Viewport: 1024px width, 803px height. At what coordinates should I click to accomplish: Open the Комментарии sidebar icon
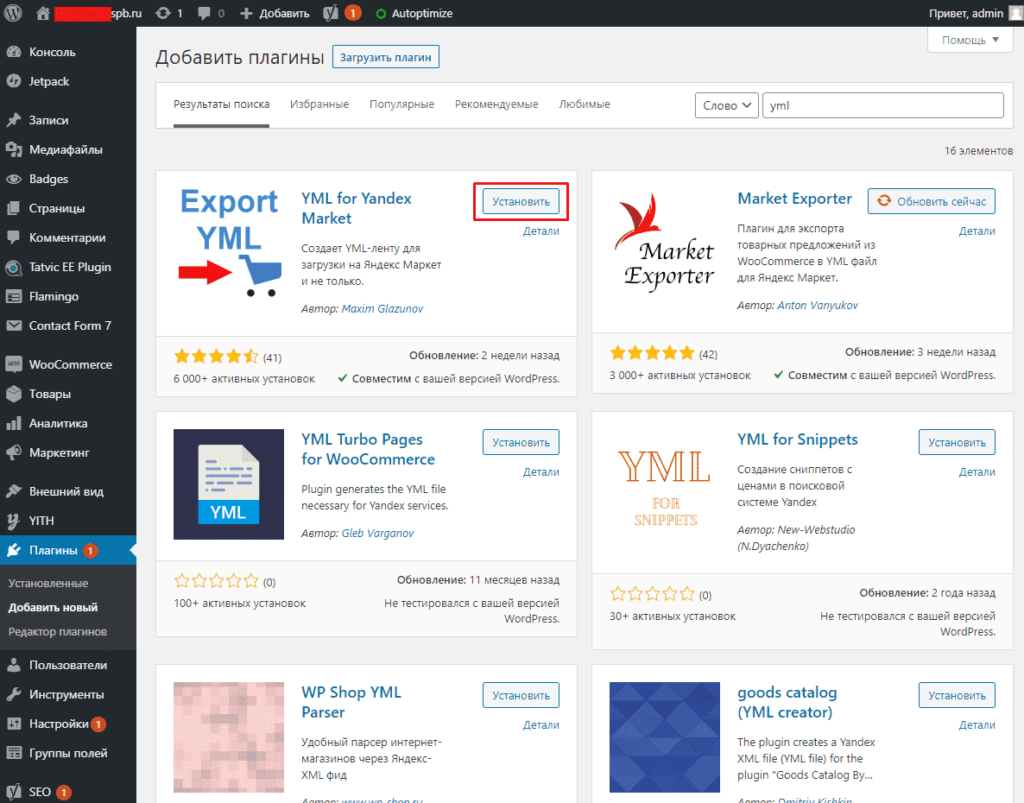point(14,238)
